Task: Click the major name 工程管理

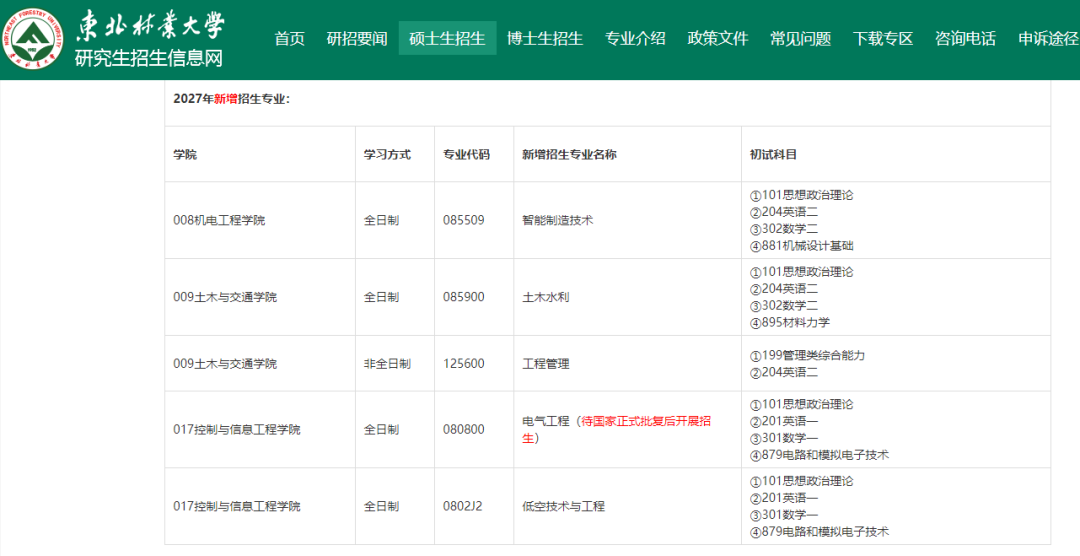Action: point(546,364)
